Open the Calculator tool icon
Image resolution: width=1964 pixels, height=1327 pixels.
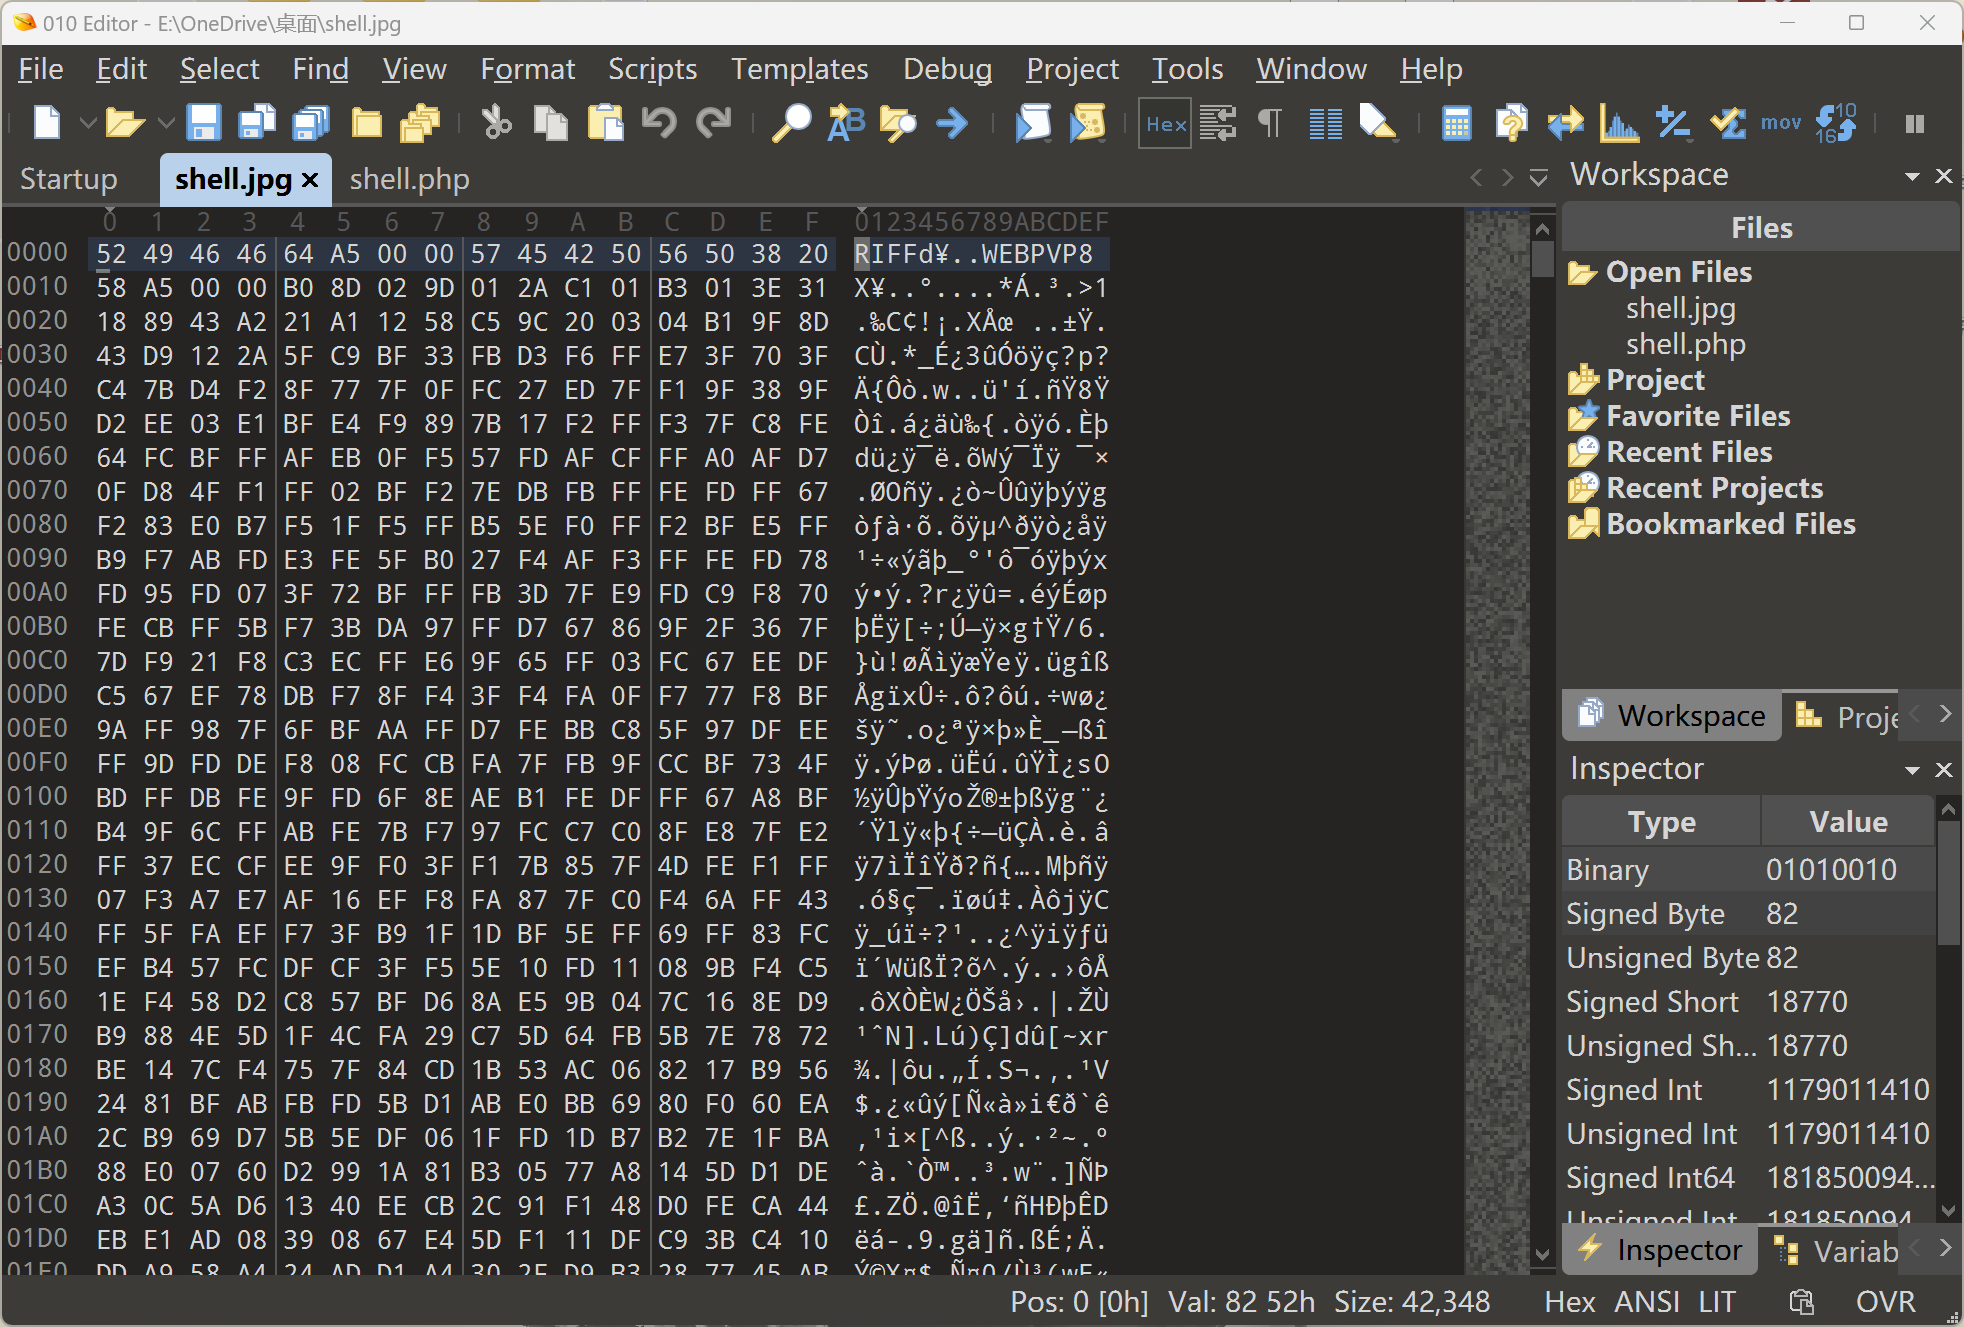click(1456, 123)
